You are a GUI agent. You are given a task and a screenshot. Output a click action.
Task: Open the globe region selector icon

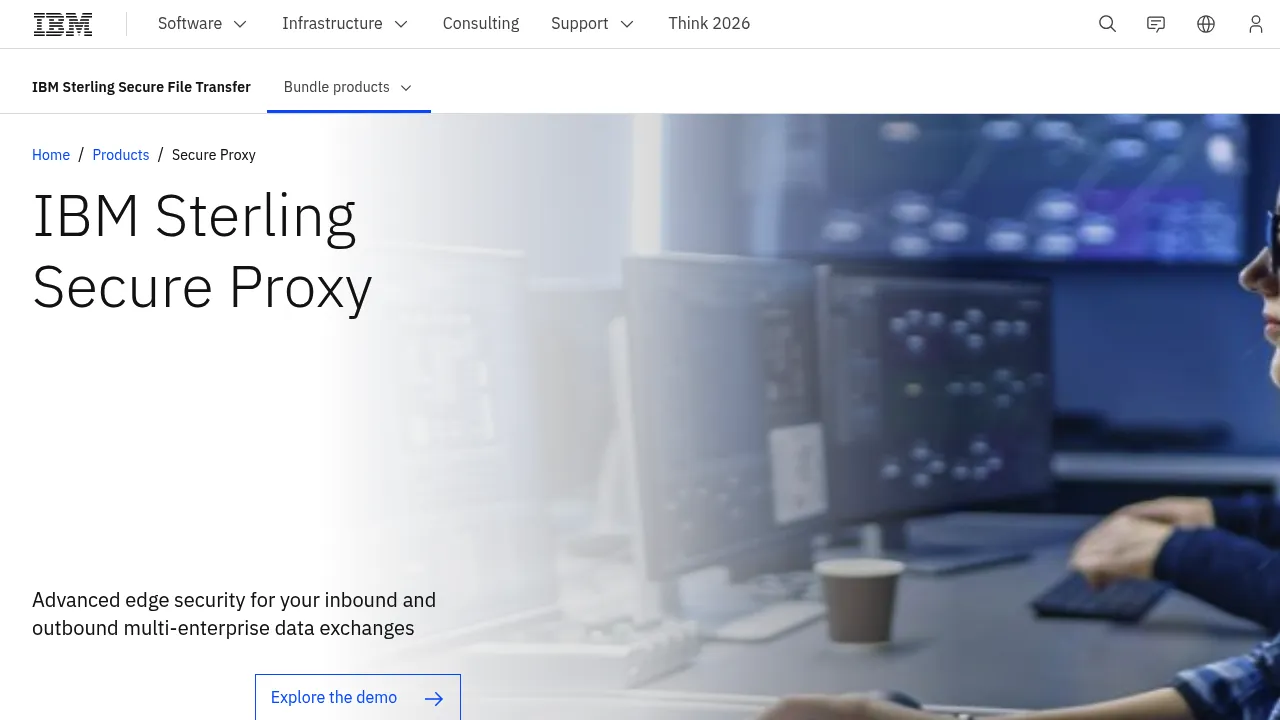1206,24
